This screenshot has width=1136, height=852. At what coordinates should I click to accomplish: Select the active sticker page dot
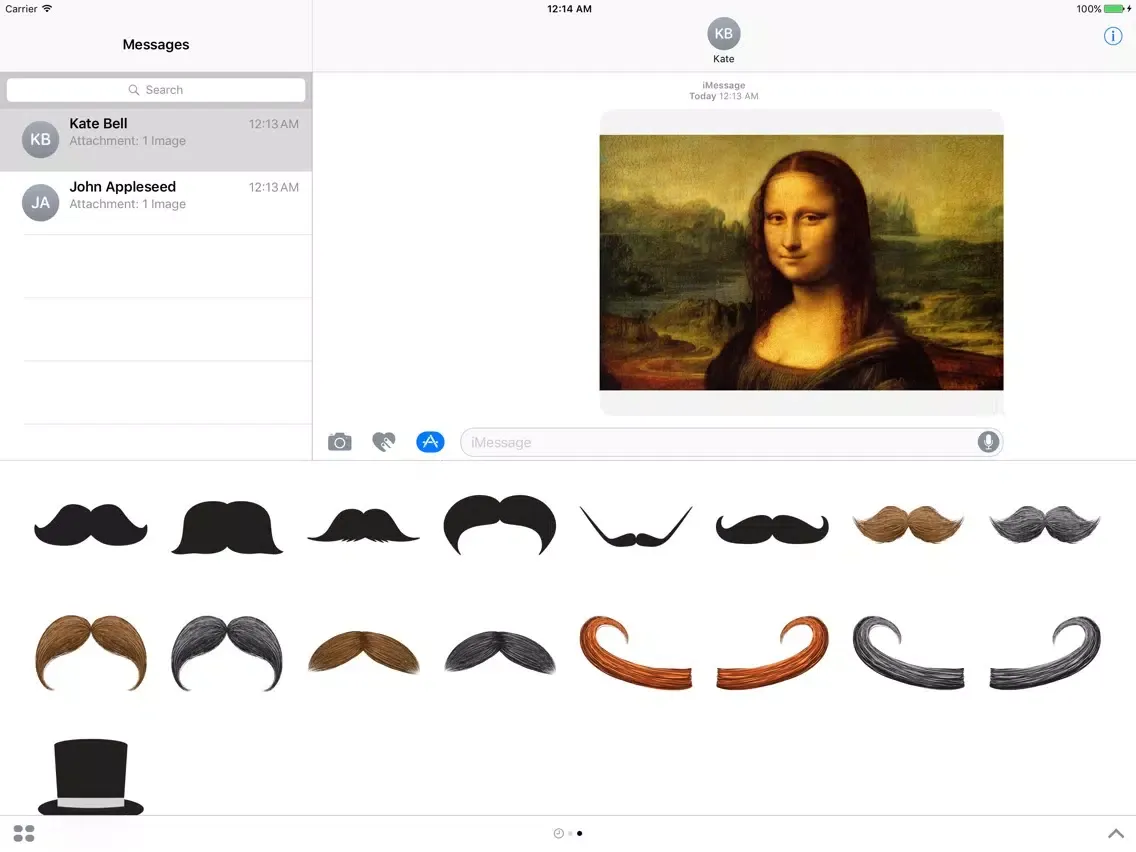pyautogui.click(x=580, y=833)
